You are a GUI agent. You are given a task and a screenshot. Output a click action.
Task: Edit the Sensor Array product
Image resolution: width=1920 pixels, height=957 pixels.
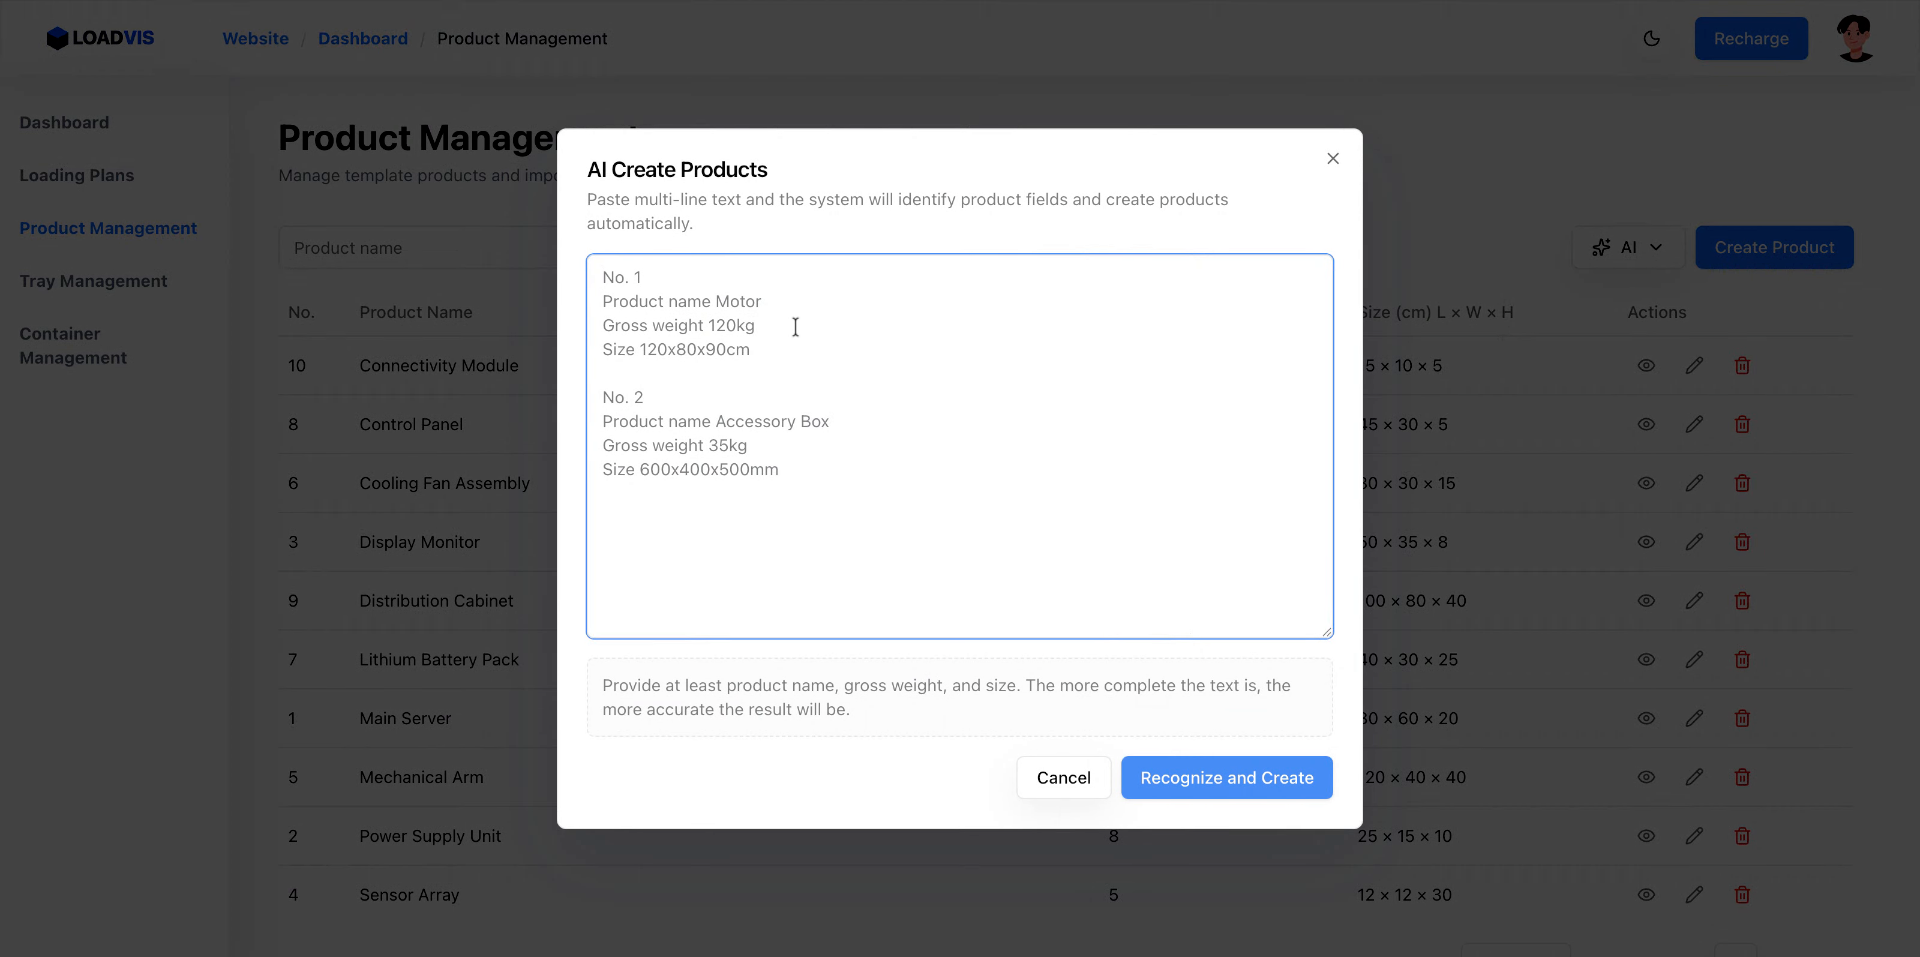(1694, 895)
